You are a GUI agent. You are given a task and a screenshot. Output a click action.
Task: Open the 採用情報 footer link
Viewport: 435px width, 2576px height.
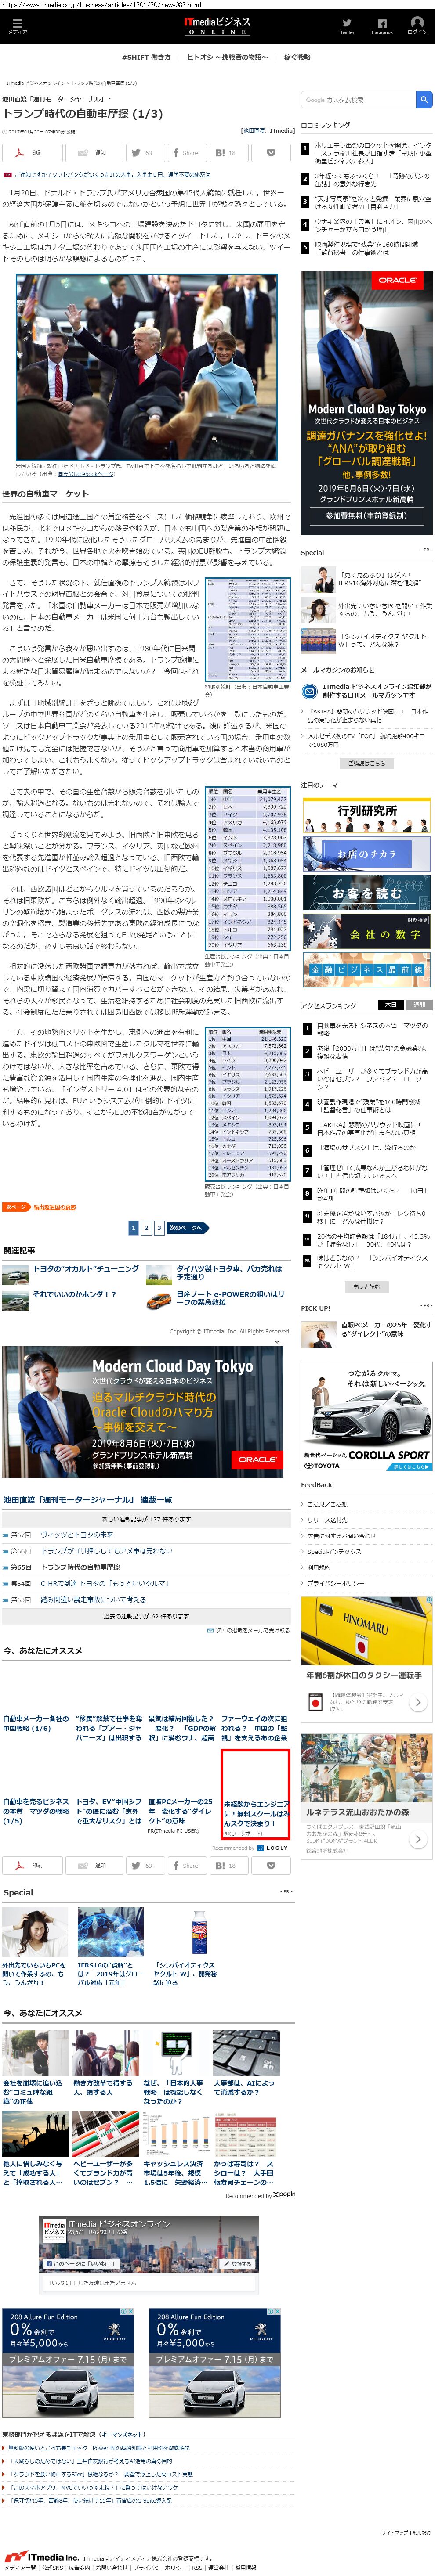pyautogui.click(x=245, y=2567)
